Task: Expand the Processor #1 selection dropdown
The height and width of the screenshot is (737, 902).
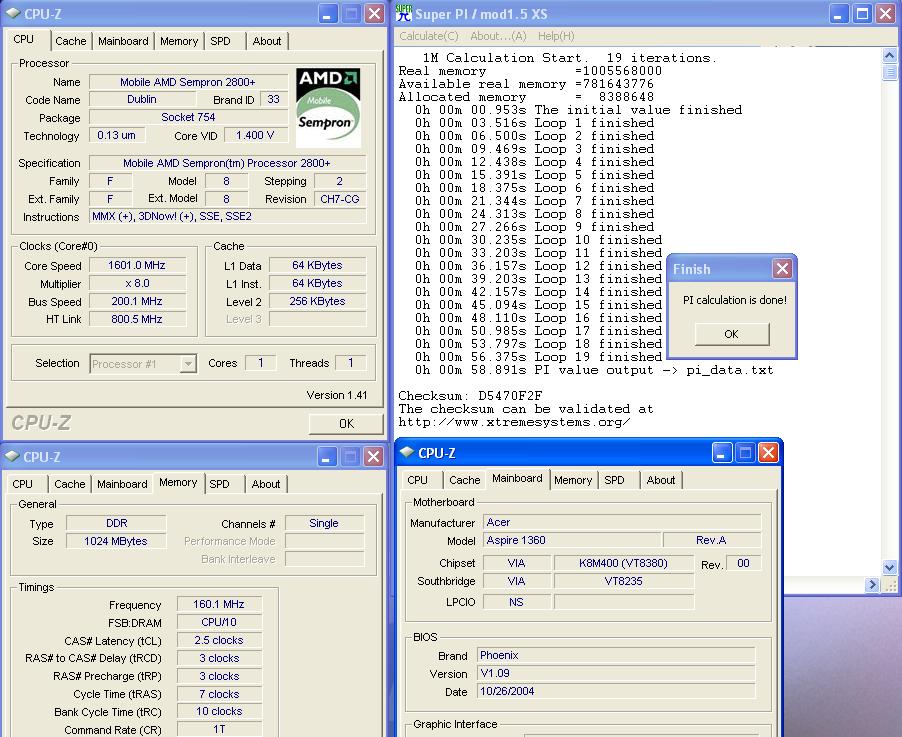Action: click(188, 364)
